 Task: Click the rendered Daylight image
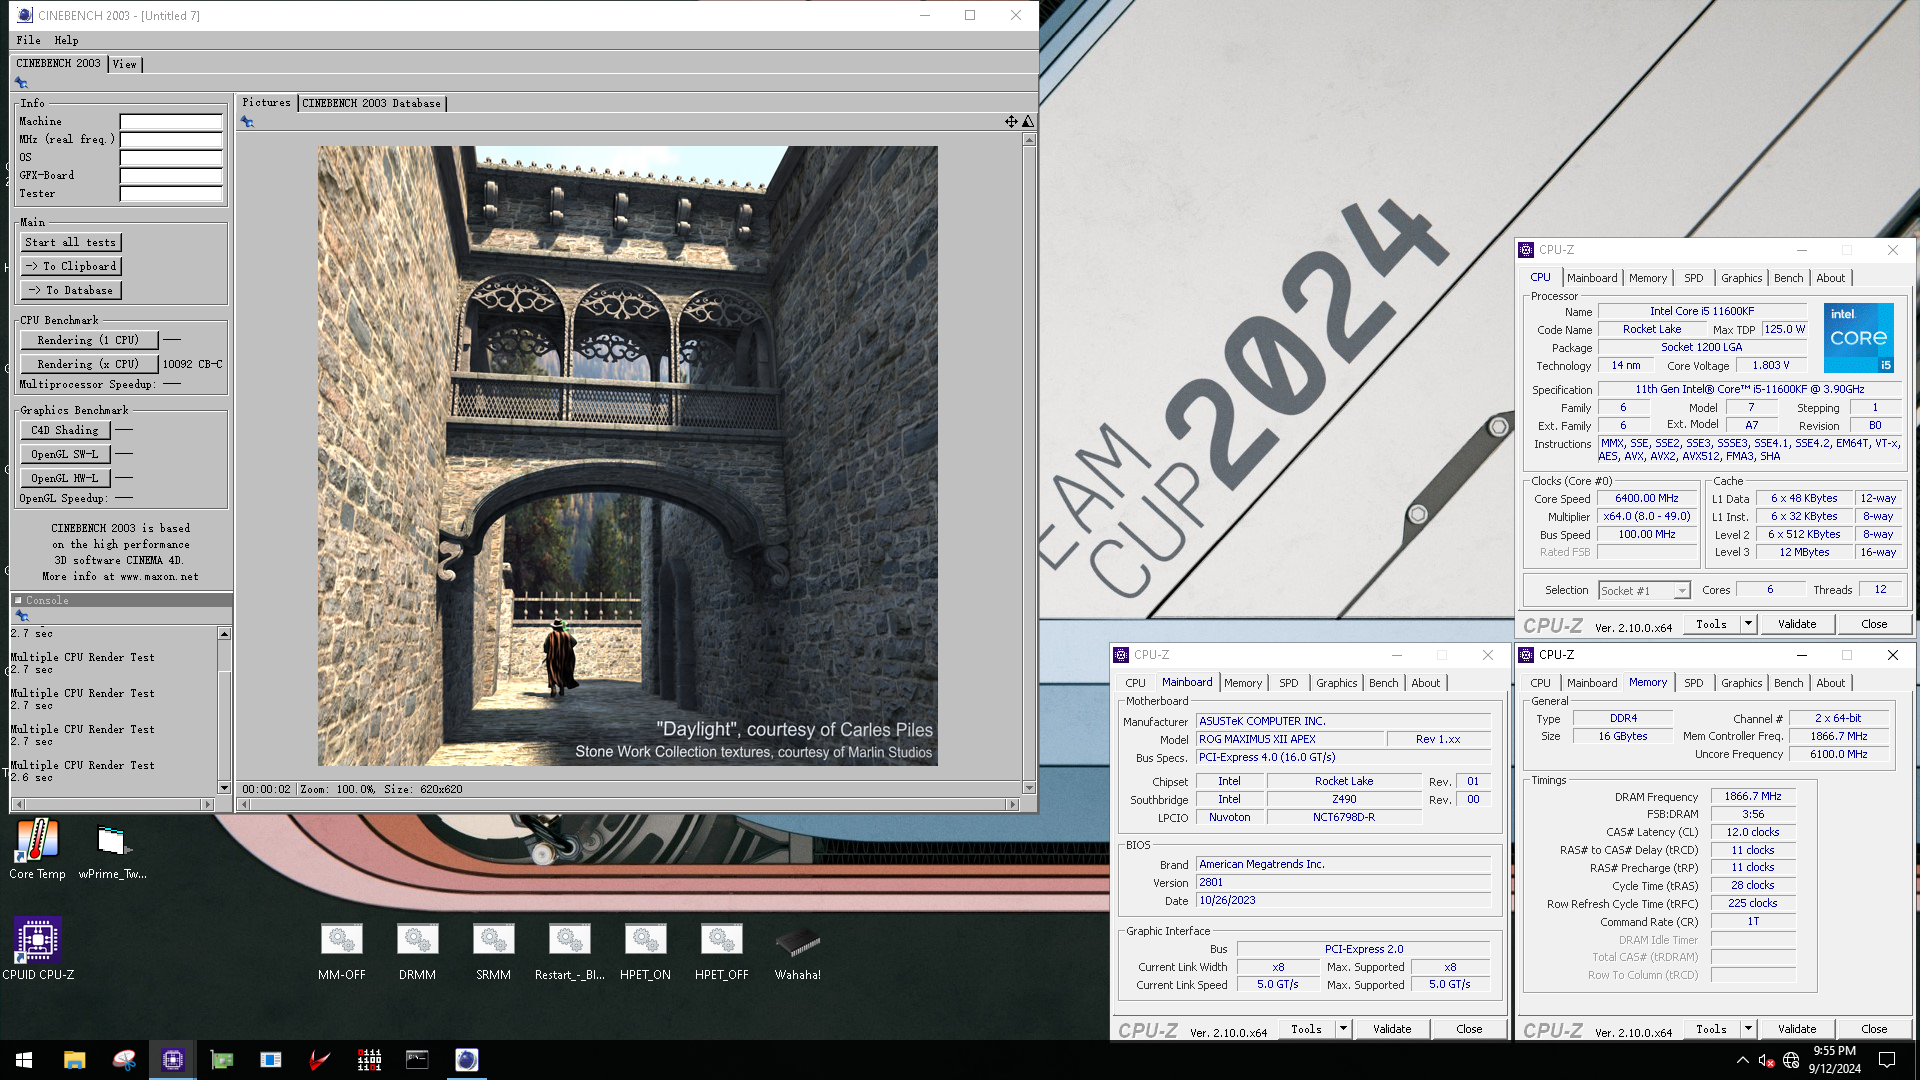click(627, 456)
